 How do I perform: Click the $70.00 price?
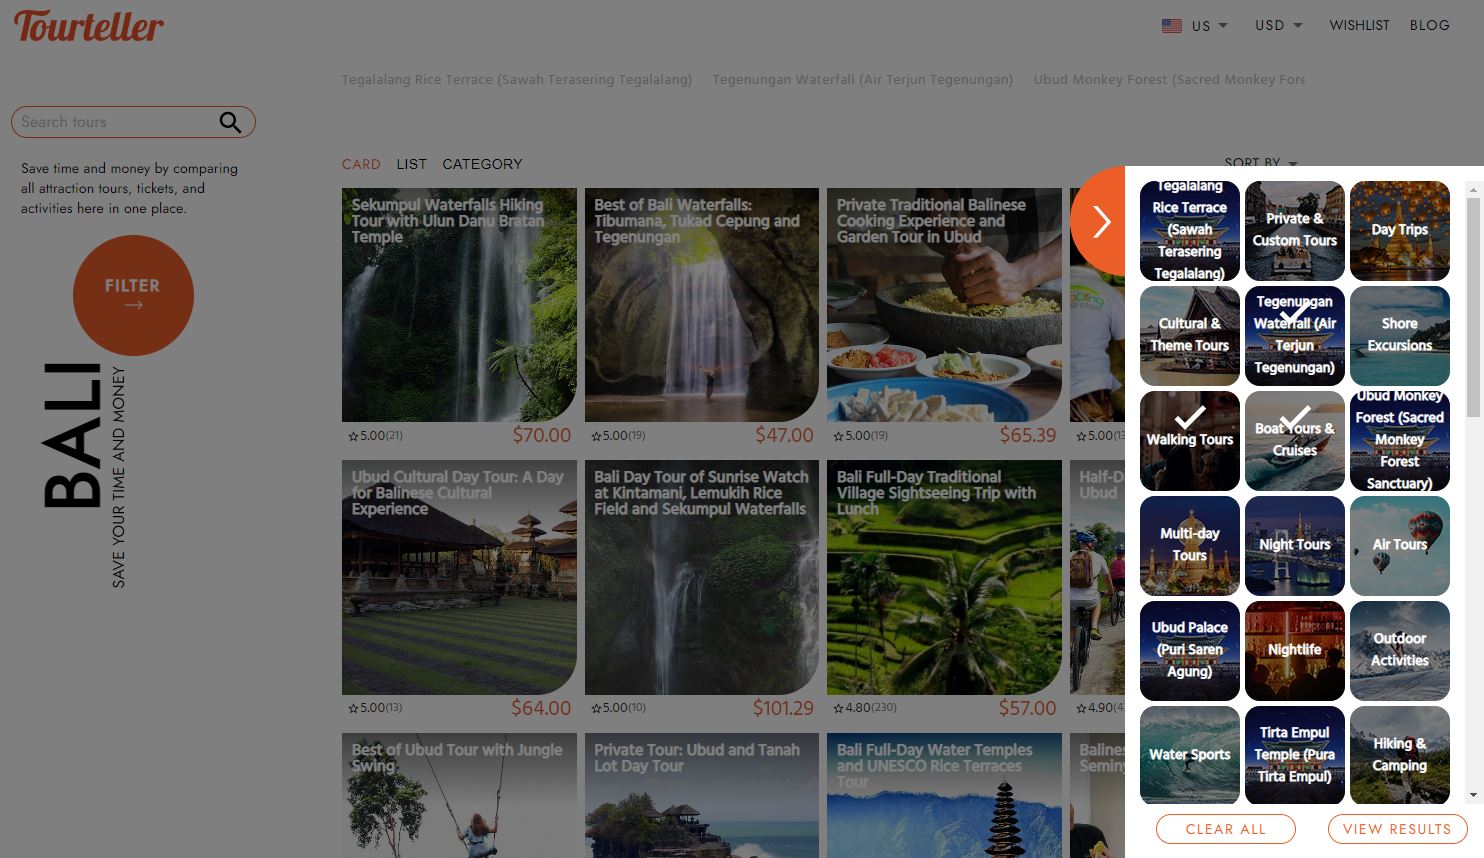click(542, 436)
